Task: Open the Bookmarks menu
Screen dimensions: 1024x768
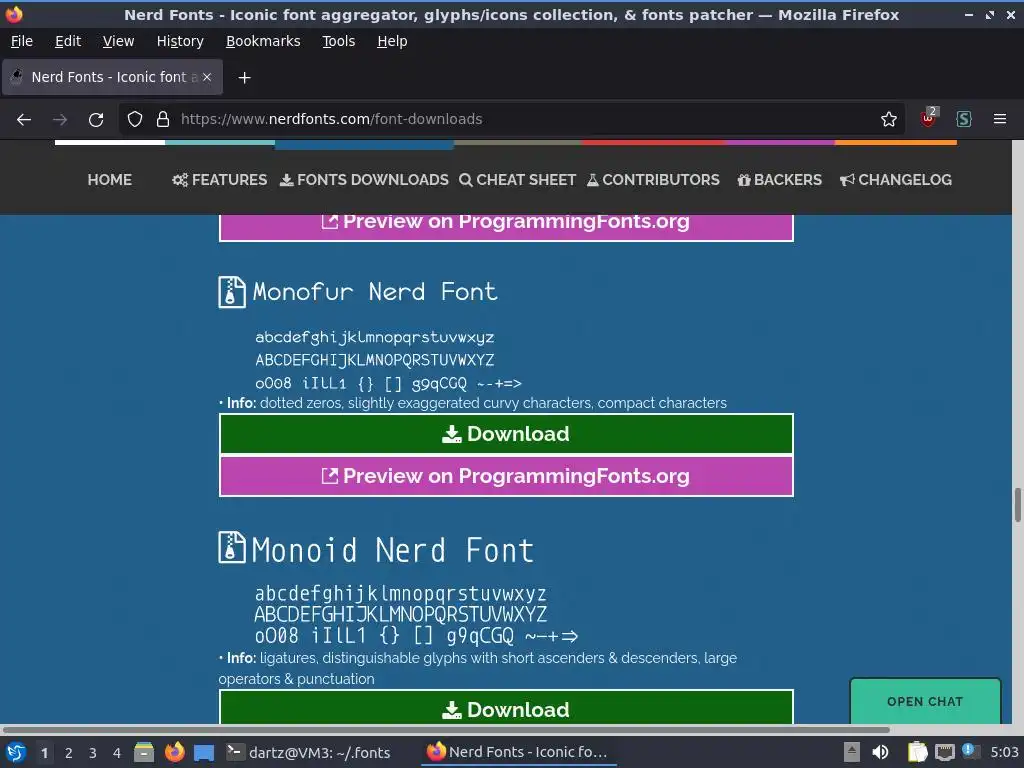Action: (x=263, y=41)
